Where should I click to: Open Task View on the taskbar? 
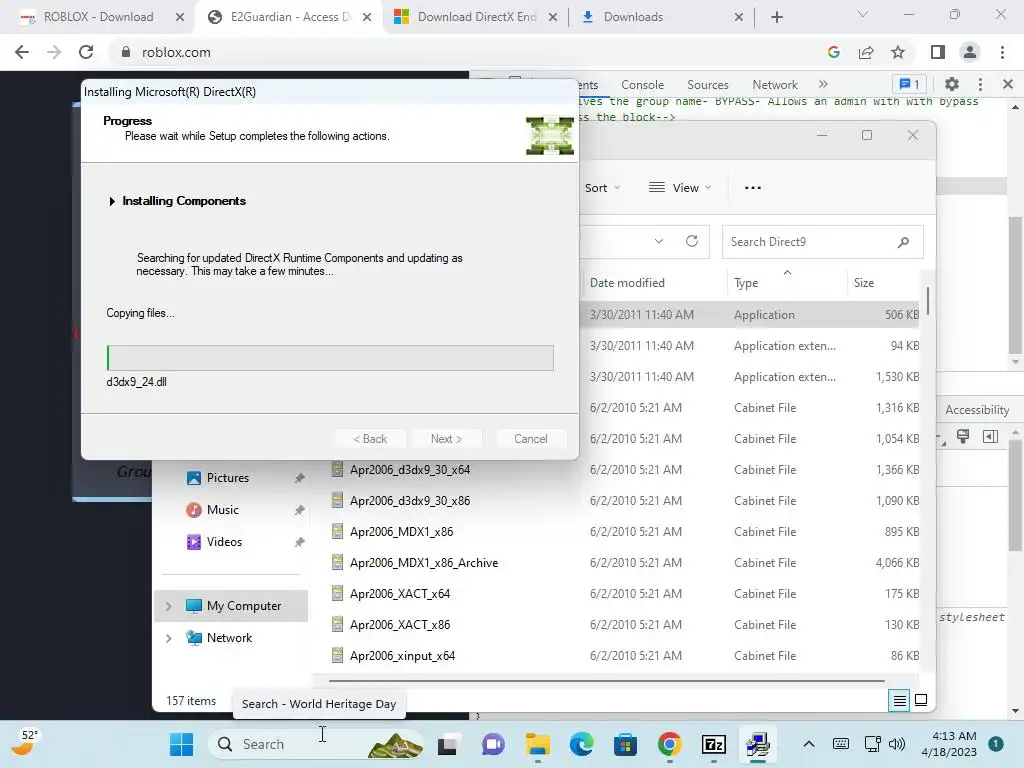point(447,744)
